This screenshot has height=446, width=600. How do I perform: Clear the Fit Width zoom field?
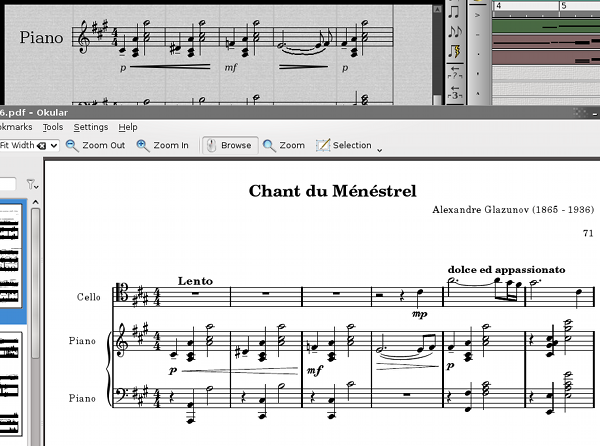(x=42, y=145)
